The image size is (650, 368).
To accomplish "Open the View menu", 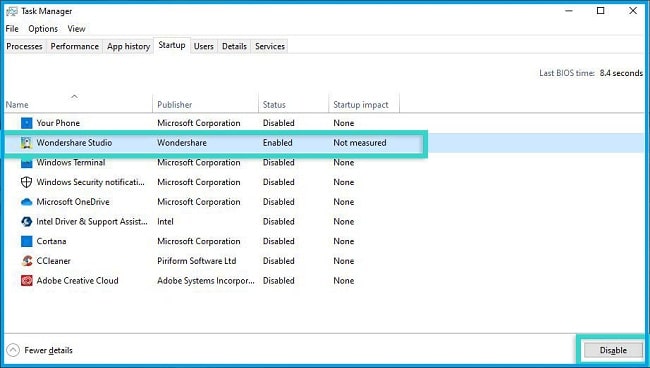I will tap(76, 29).
